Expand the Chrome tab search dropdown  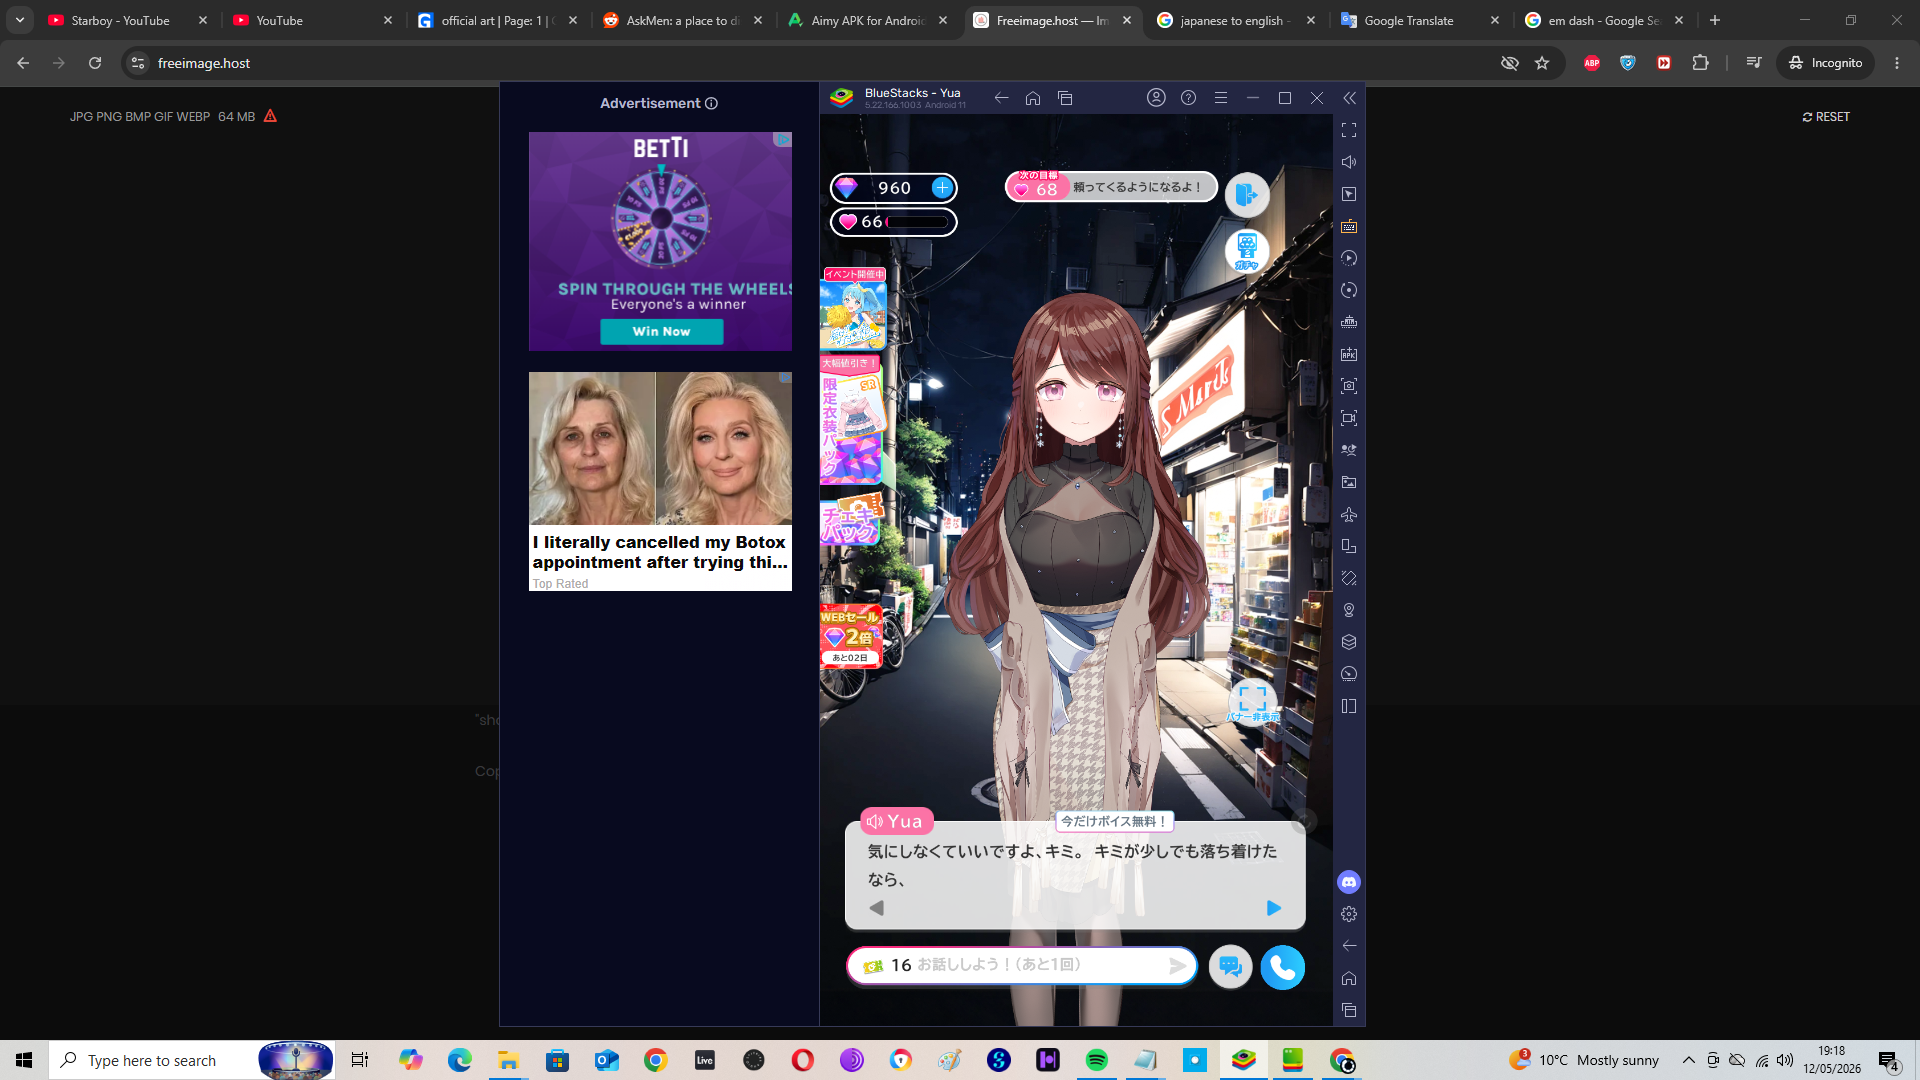pyautogui.click(x=20, y=20)
